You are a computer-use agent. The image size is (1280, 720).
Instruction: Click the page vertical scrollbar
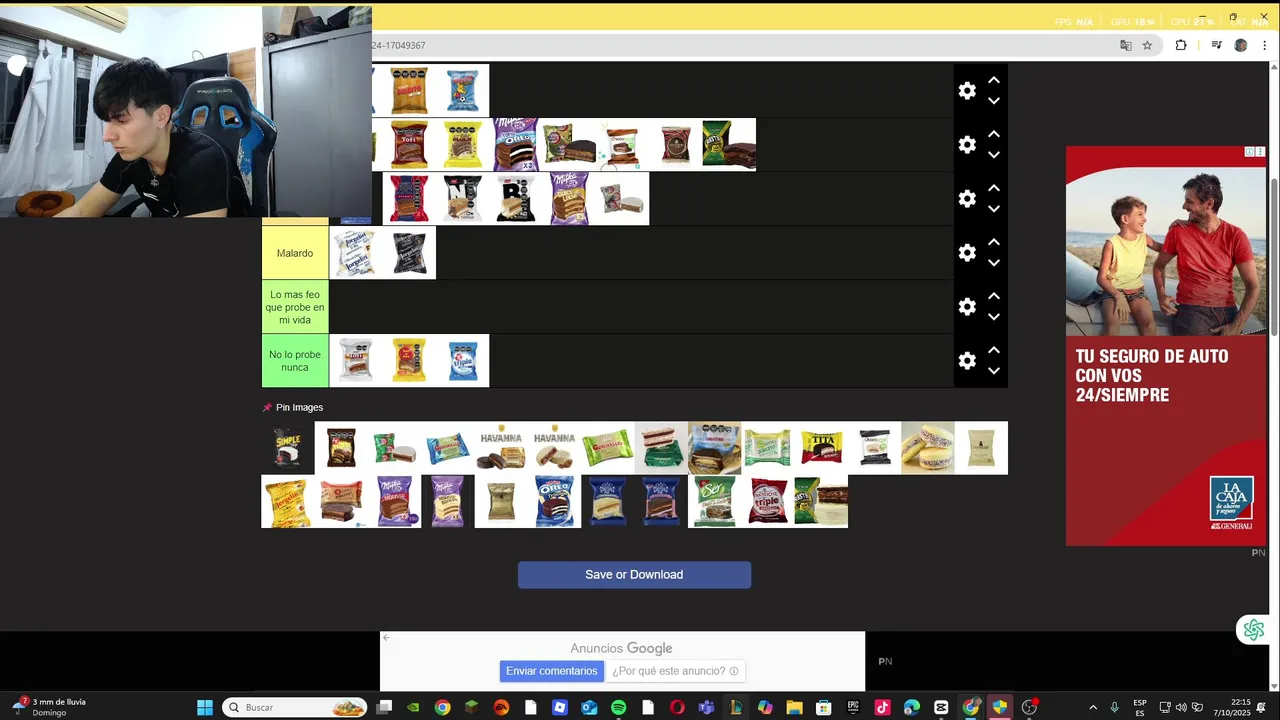coord(1273,255)
